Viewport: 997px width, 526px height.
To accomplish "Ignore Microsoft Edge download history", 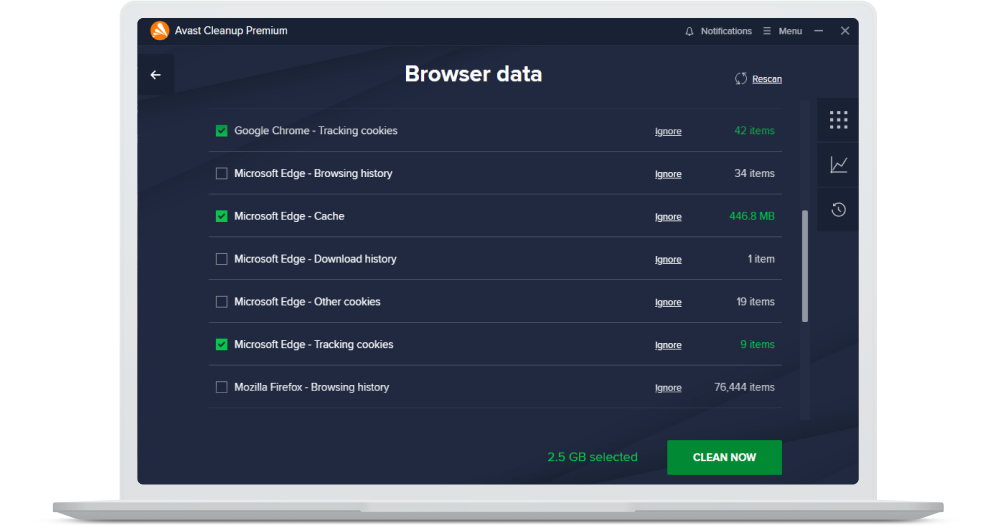I will click(668, 259).
